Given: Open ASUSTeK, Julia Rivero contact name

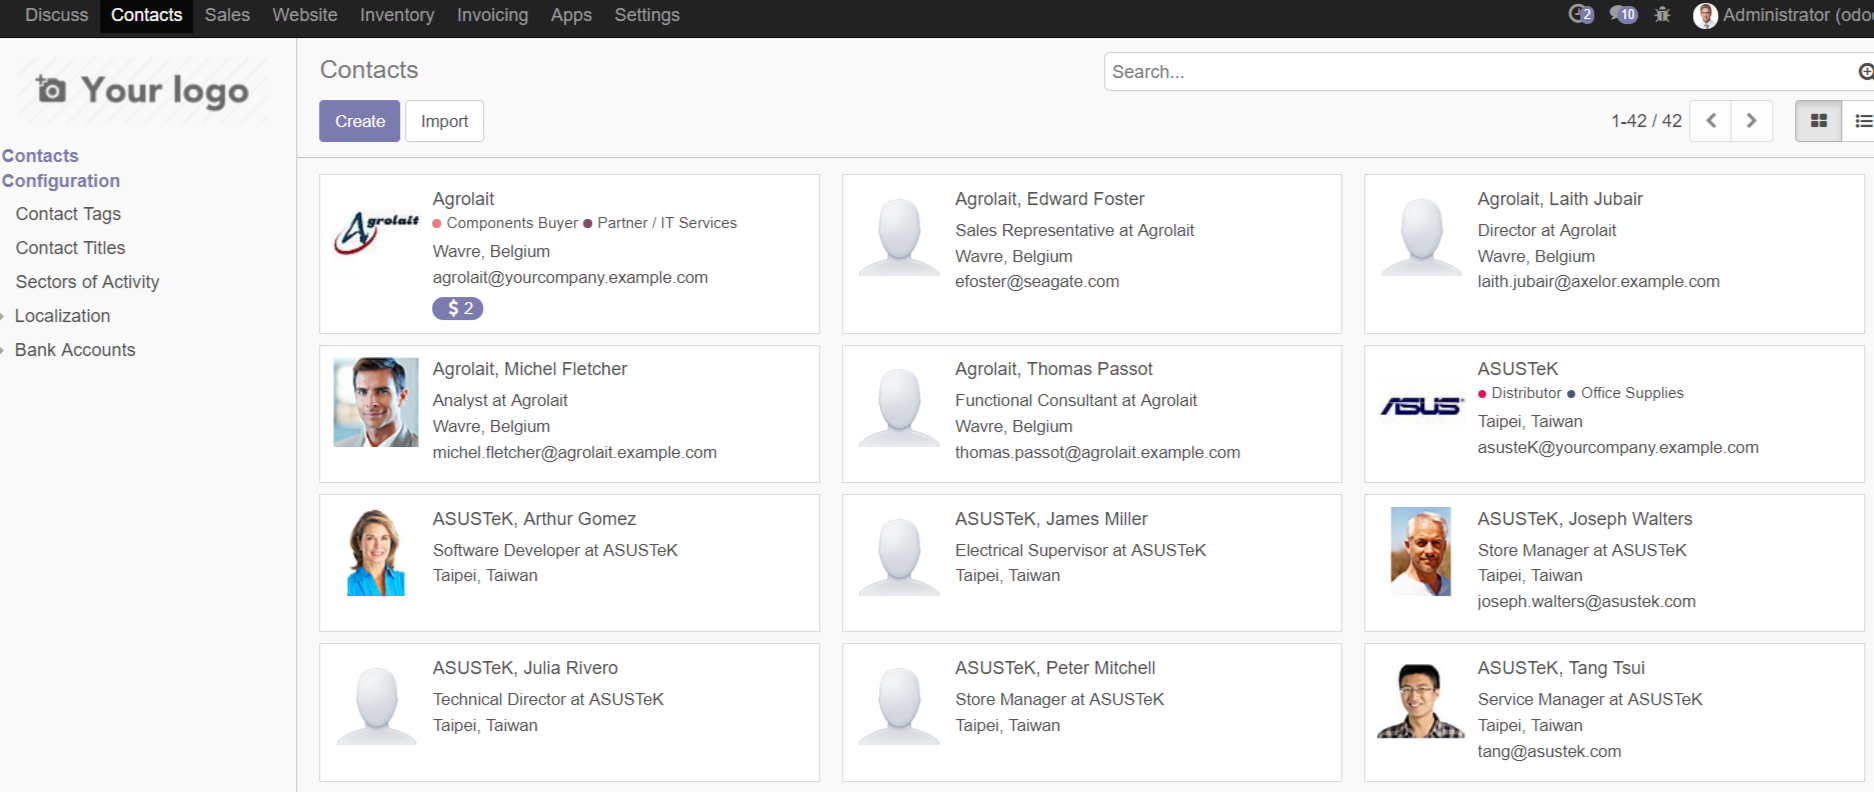Looking at the screenshot, I should (x=525, y=668).
